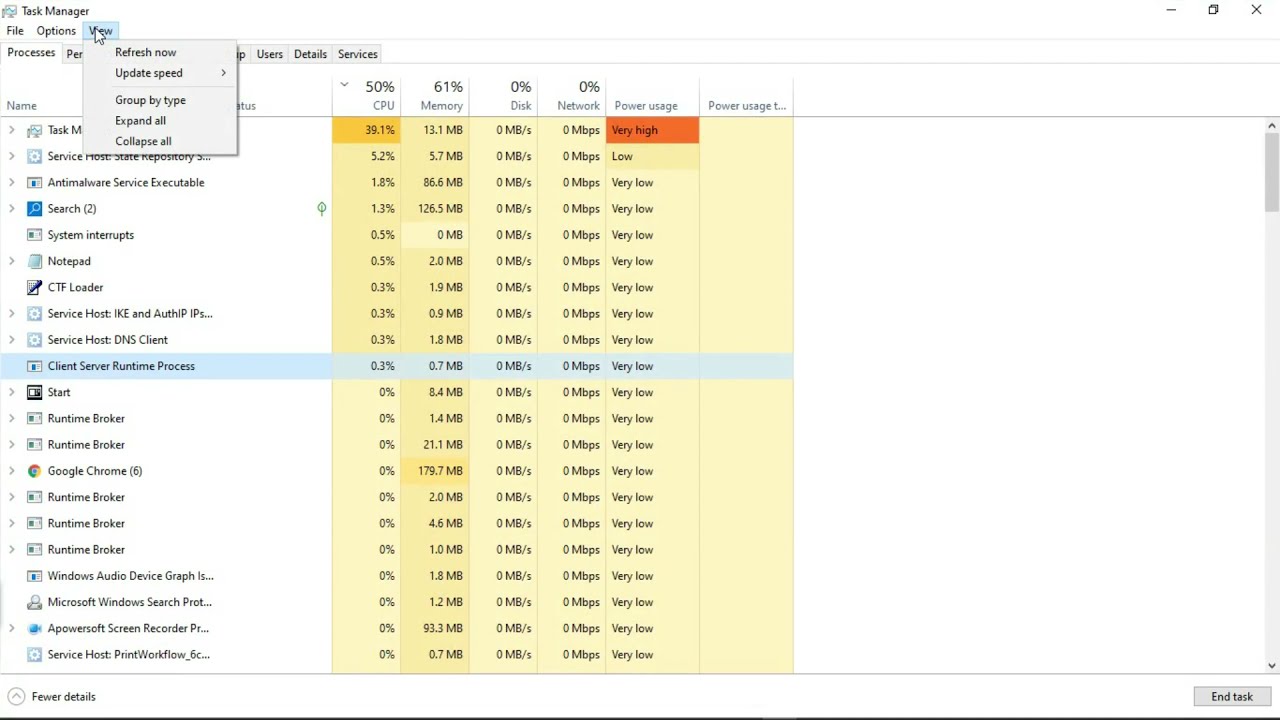This screenshot has height=720, width=1280.
Task: Expand the Search (2) process group
Action: click(x=12, y=209)
